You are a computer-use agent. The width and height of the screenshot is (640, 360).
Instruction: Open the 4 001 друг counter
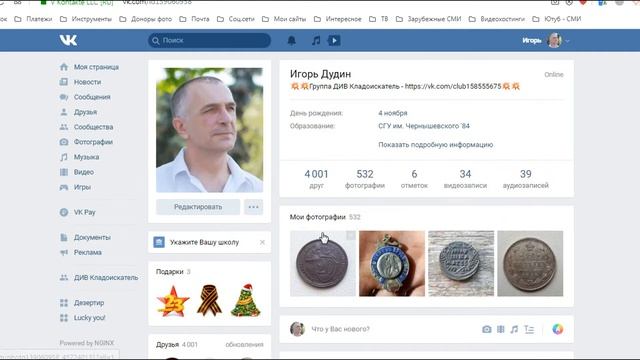click(x=316, y=179)
